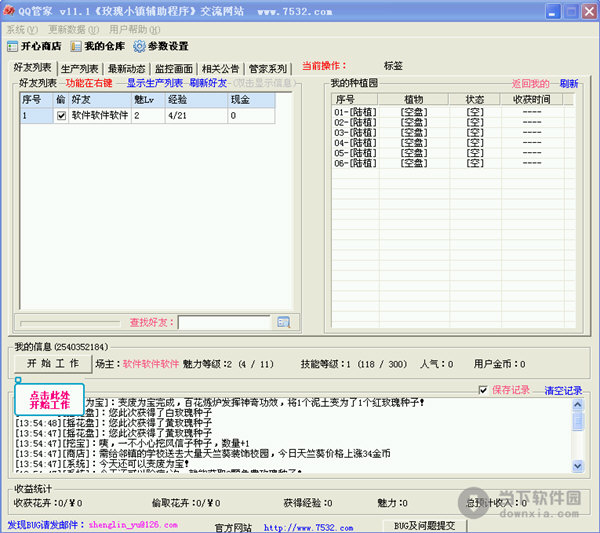This screenshot has height=533, width=600.
Task: Switch to the 最新动态 tab
Action: (x=127, y=69)
